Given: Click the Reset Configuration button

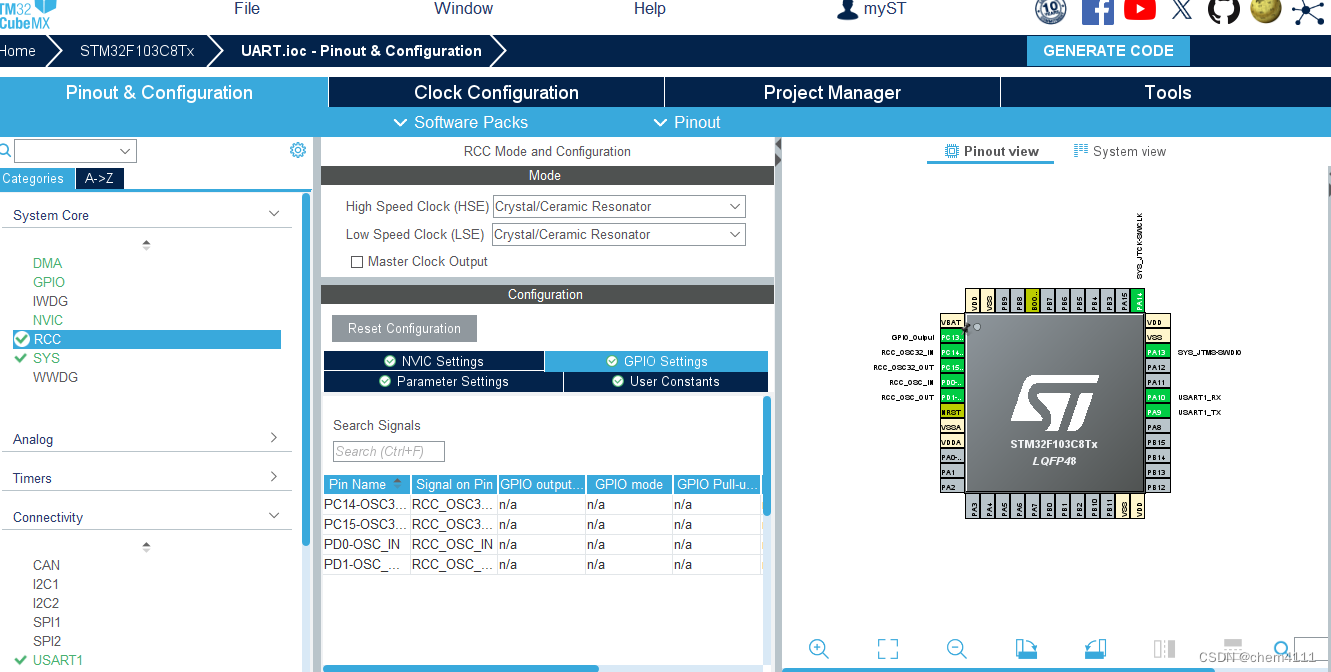Looking at the screenshot, I should (x=404, y=328).
